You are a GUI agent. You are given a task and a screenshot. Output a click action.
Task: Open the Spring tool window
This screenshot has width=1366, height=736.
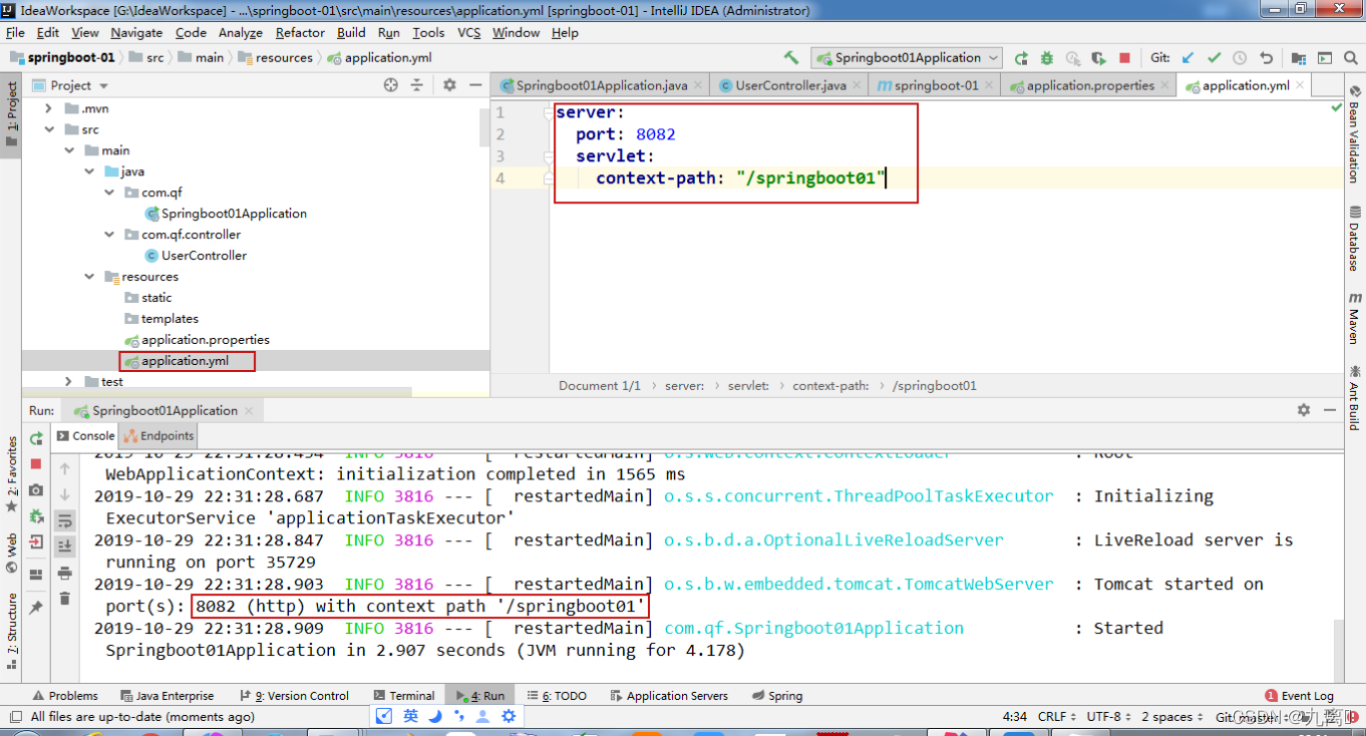tap(776, 695)
